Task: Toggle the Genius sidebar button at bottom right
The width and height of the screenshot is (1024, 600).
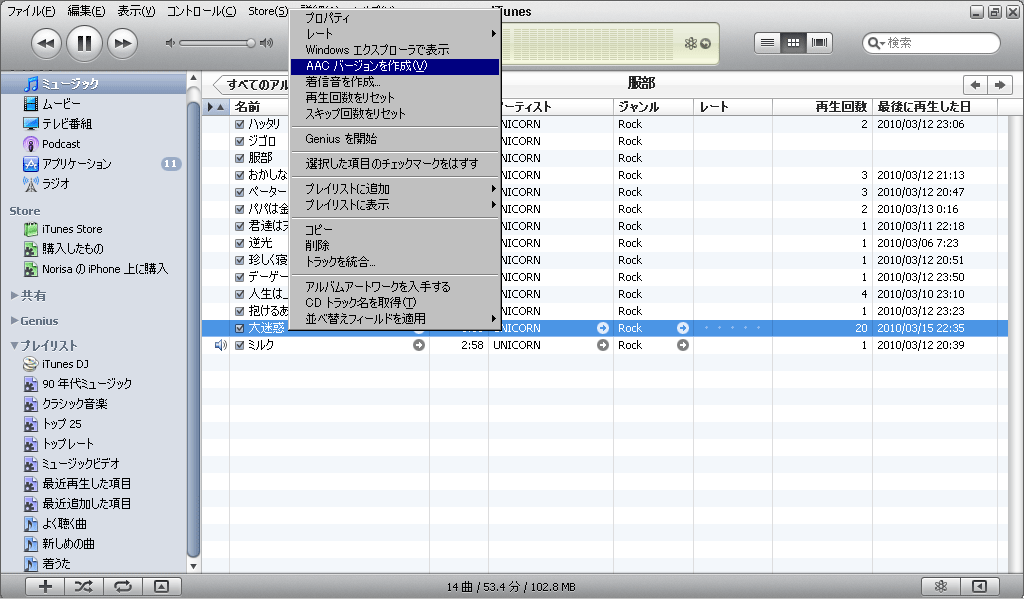Action: (979, 587)
